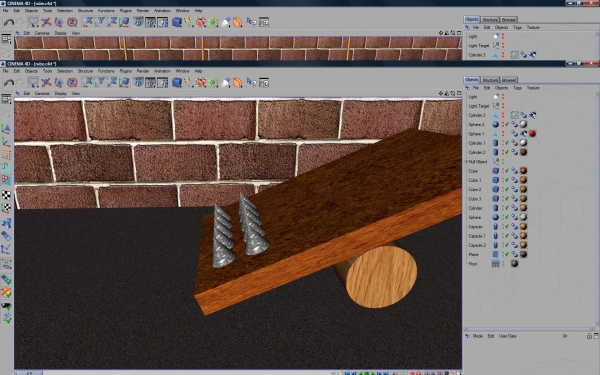Open the Camera menu of front viewport
The image size is (600, 375).
(42, 93)
